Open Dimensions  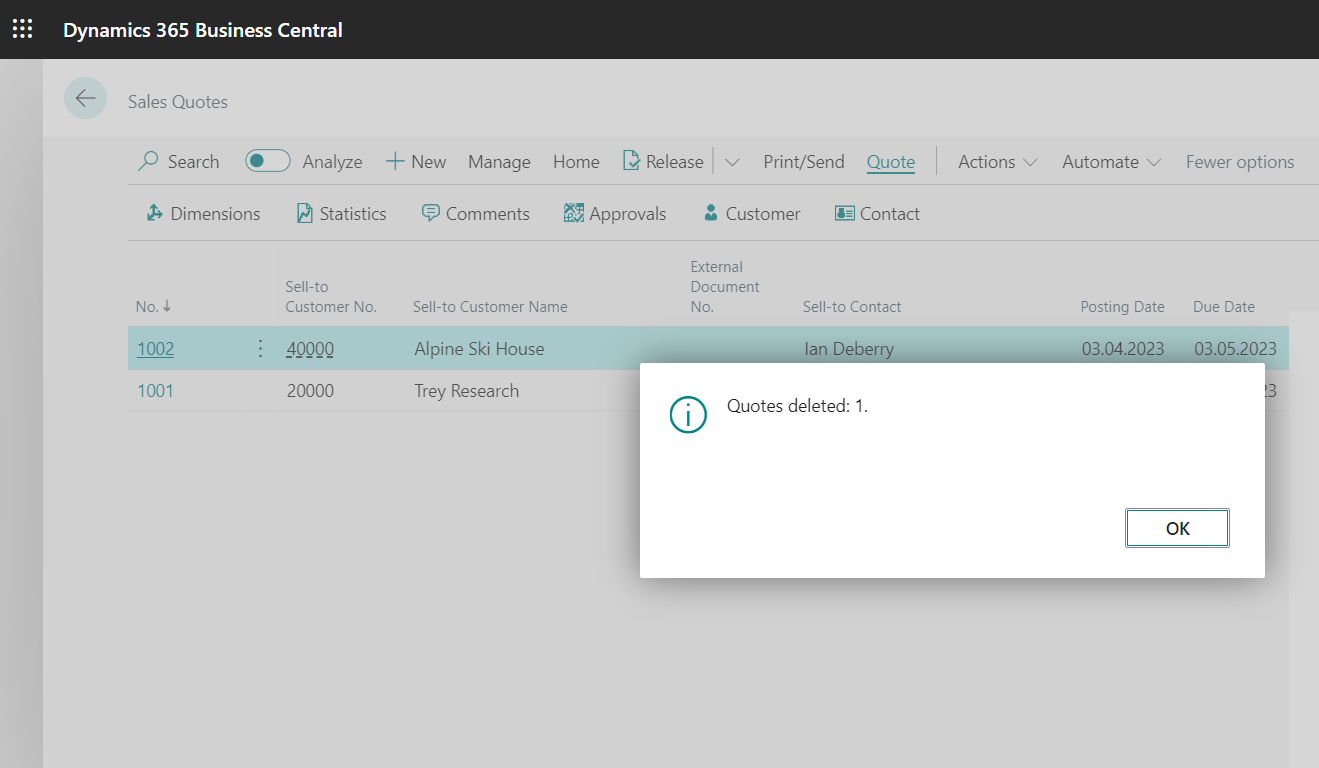pos(203,214)
